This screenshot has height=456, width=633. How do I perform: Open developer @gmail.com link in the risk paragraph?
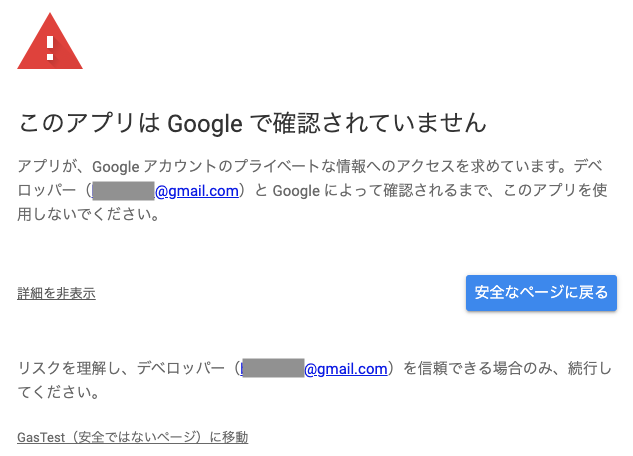[x=346, y=368]
